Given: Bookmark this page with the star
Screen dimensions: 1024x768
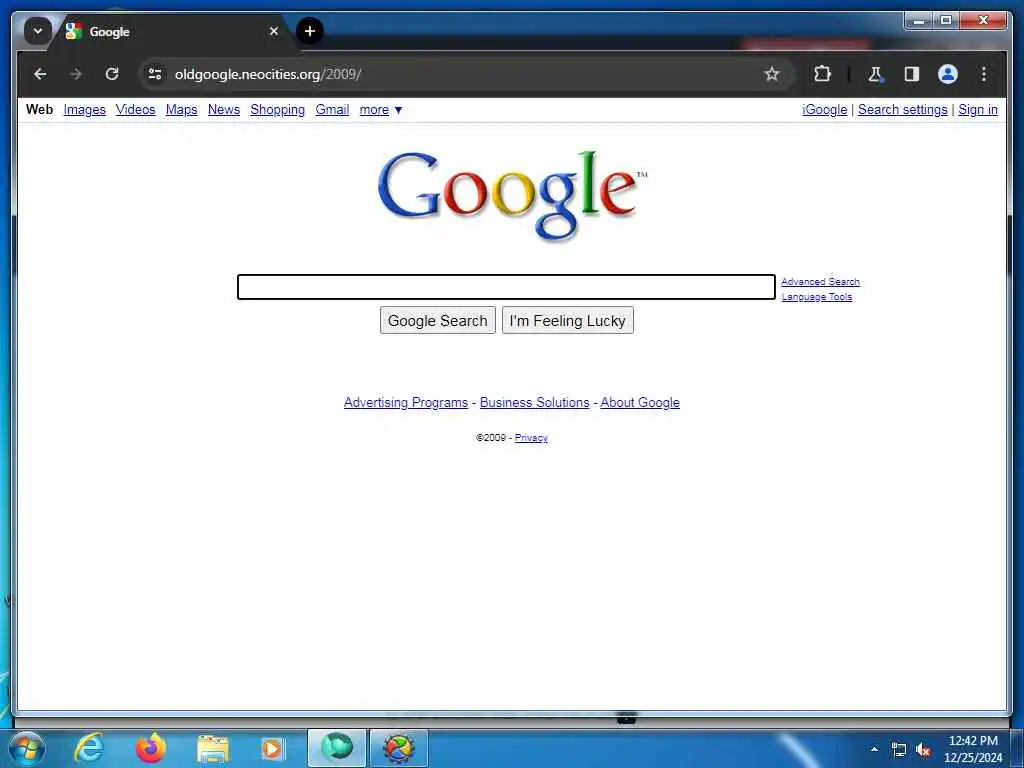Looking at the screenshot, I should coord(772,74).
